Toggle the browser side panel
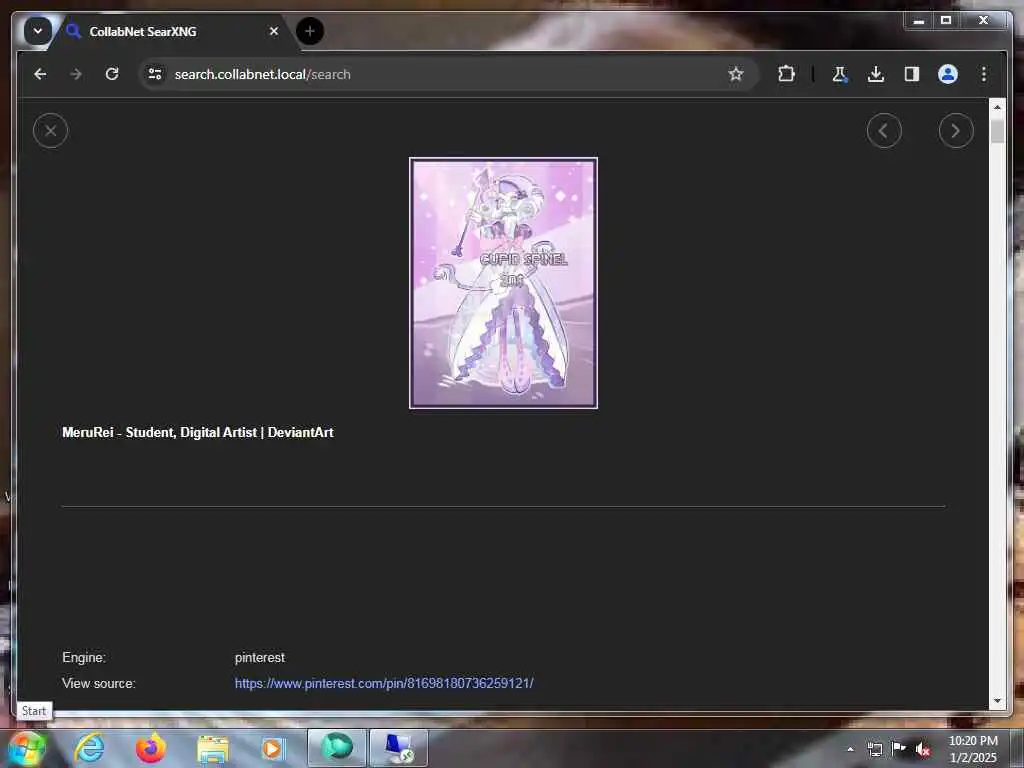 (x=912, y=74)
